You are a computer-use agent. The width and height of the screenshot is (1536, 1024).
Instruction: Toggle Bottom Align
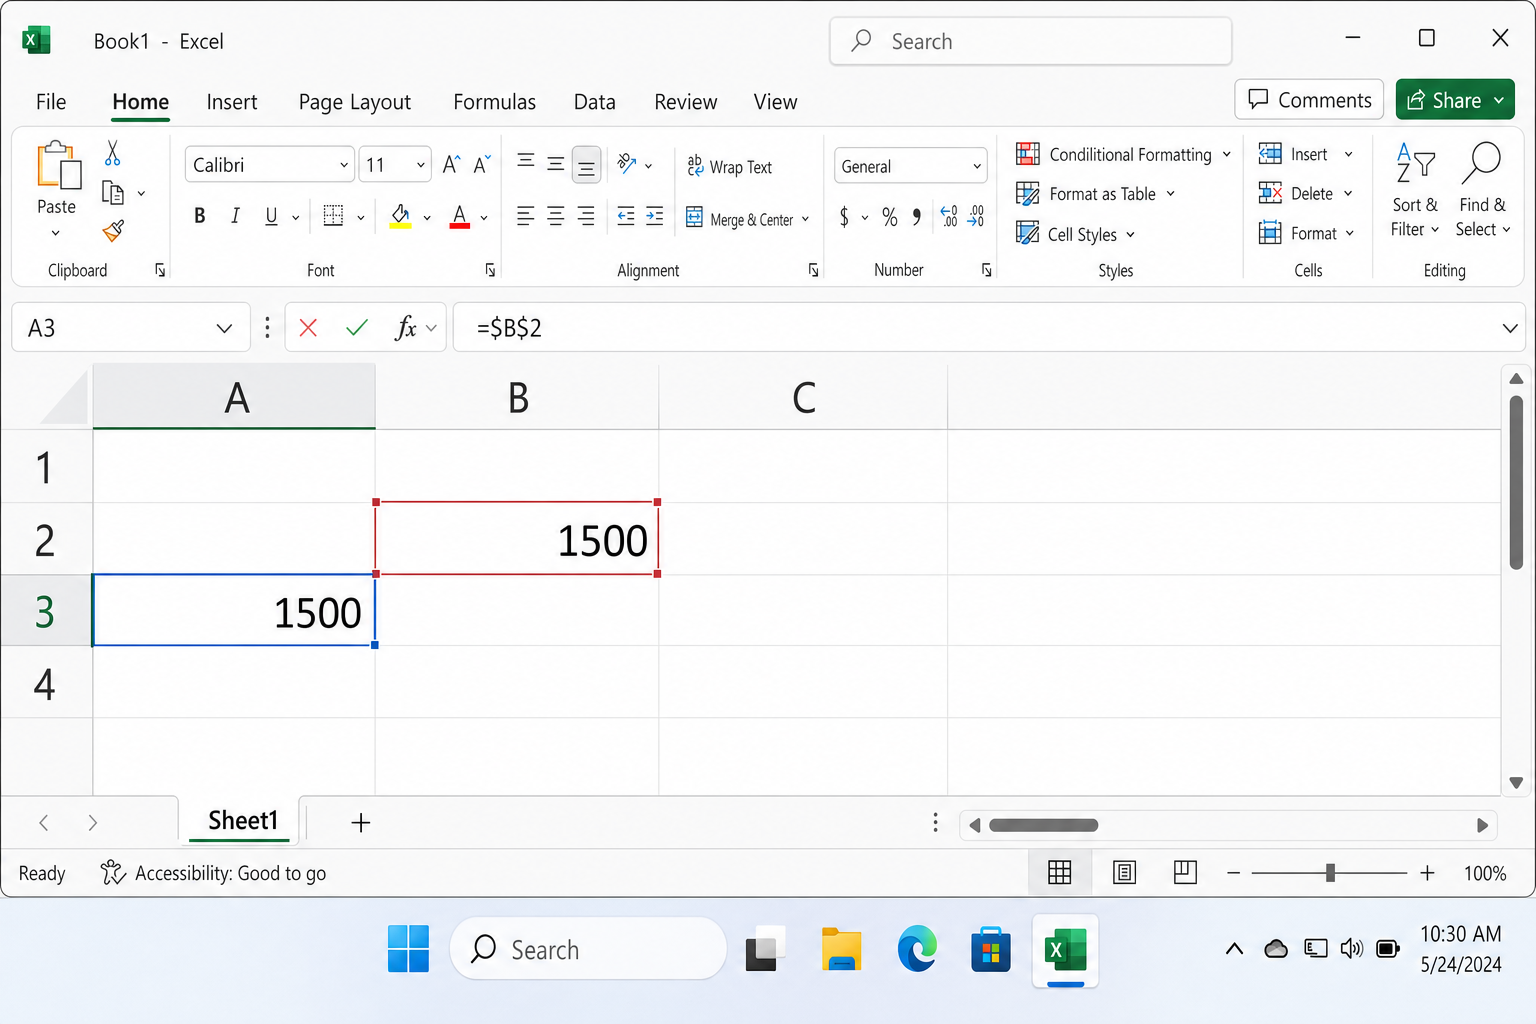click(587, 167)
